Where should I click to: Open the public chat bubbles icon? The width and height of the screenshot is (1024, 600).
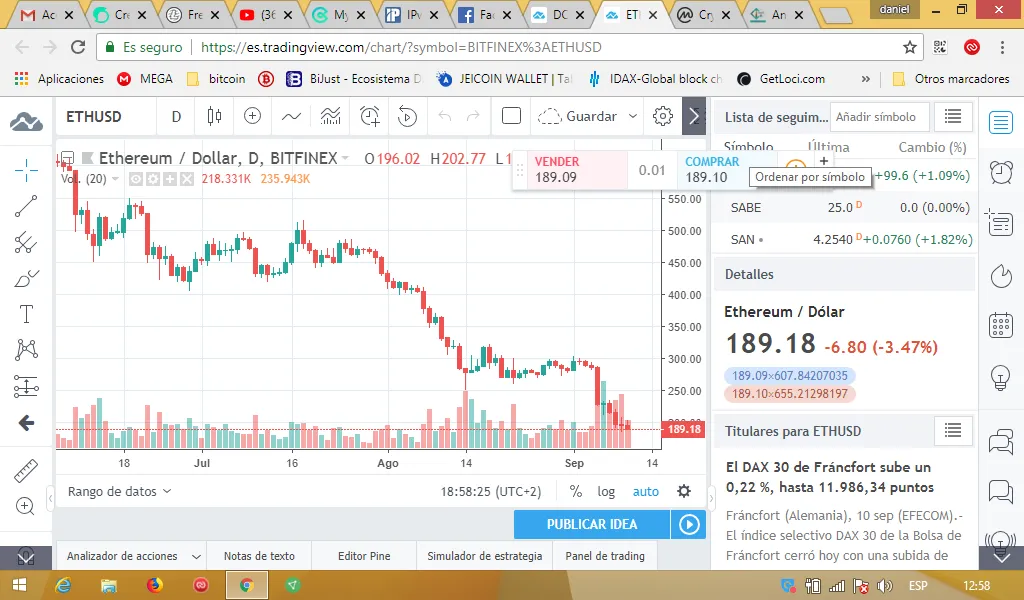click(x=1000, y=442)
